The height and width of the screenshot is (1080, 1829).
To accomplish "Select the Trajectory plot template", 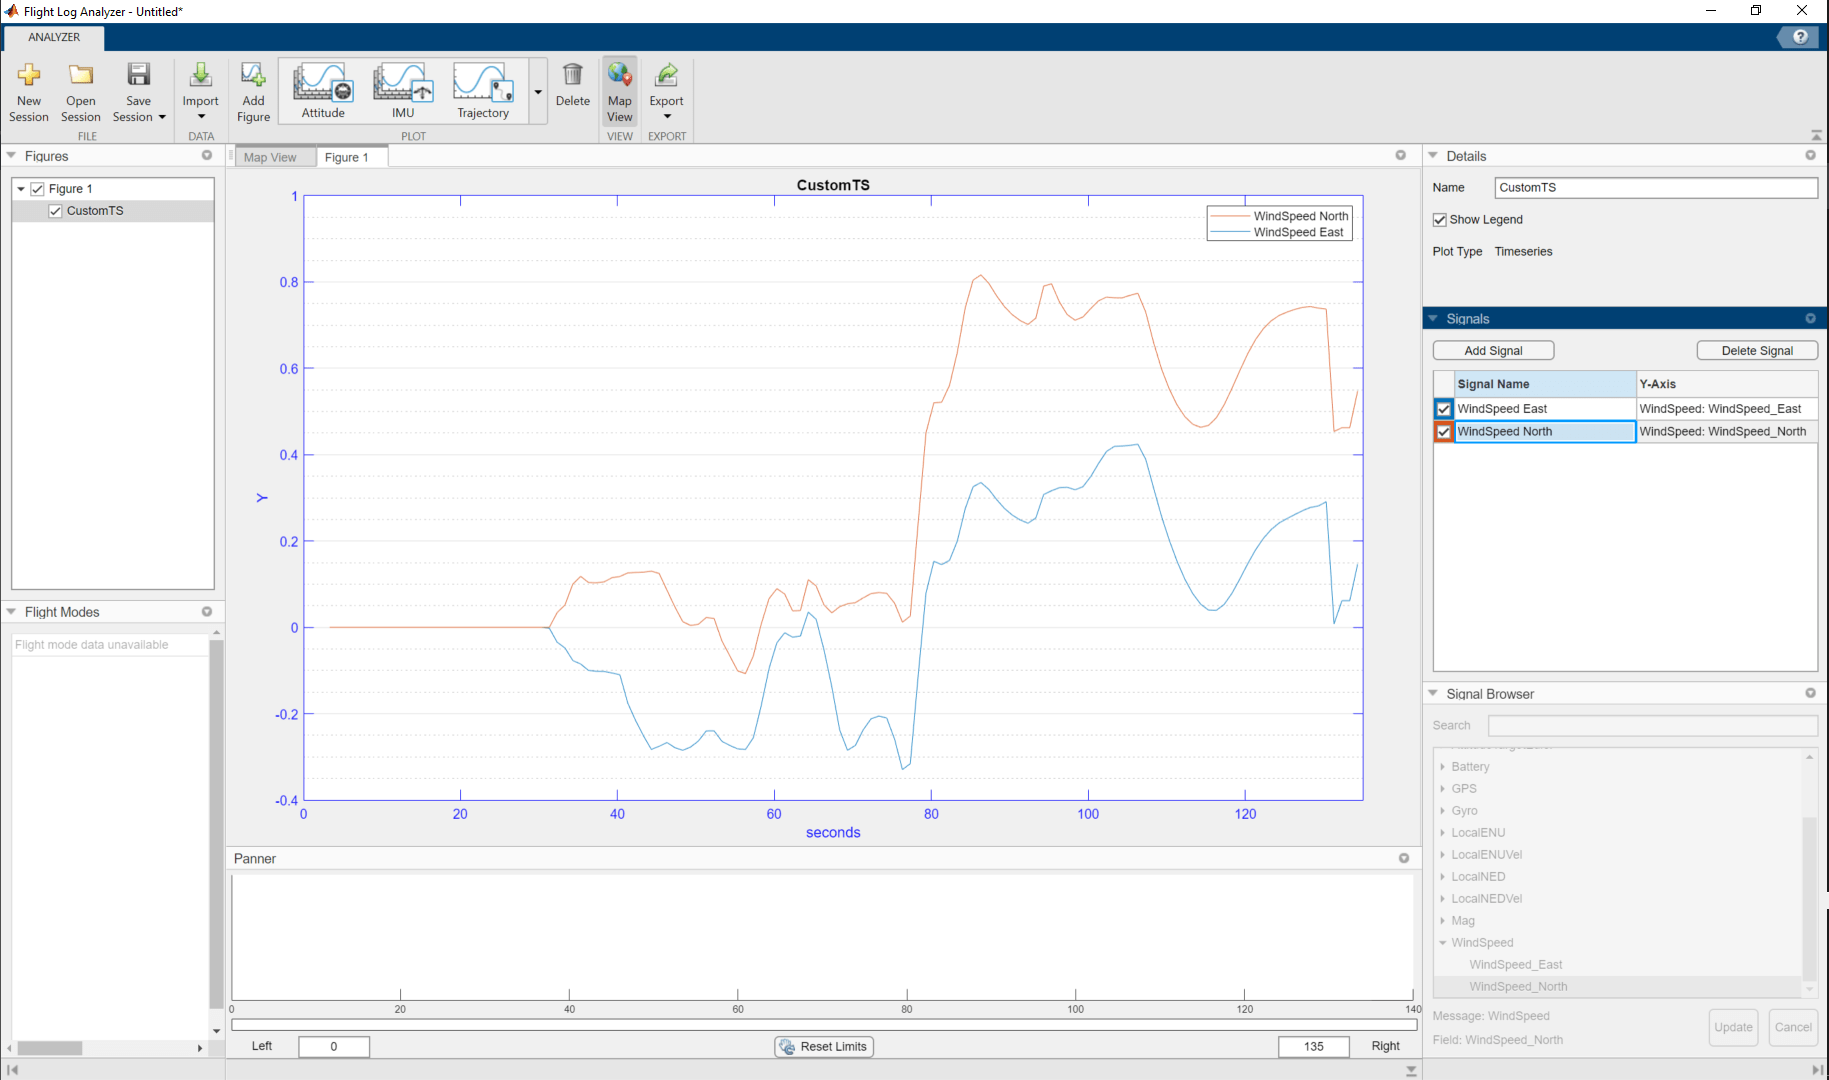I will pos(483,90).
